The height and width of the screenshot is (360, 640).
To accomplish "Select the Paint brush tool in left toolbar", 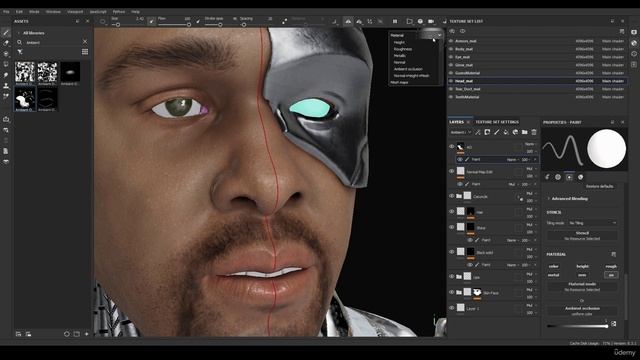I will click(6, 32).
